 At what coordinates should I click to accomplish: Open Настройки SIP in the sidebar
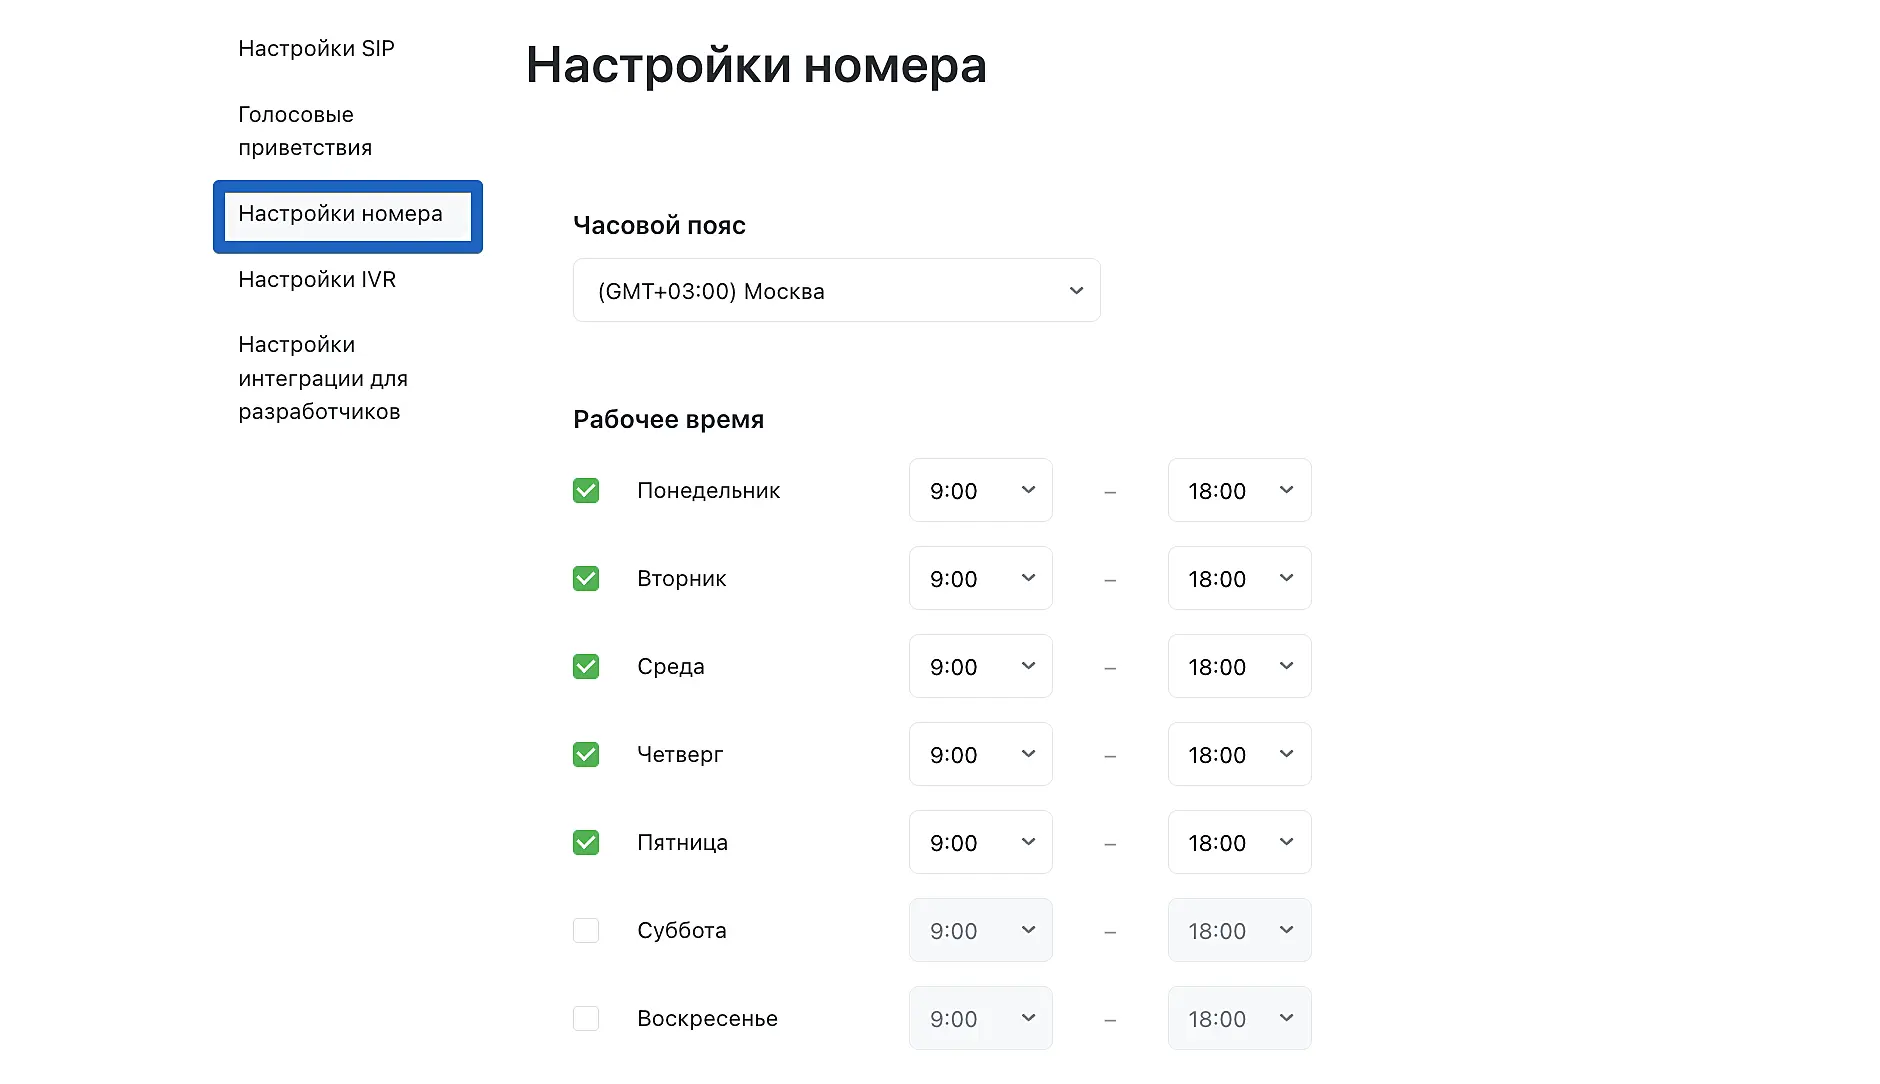[316, 49]
